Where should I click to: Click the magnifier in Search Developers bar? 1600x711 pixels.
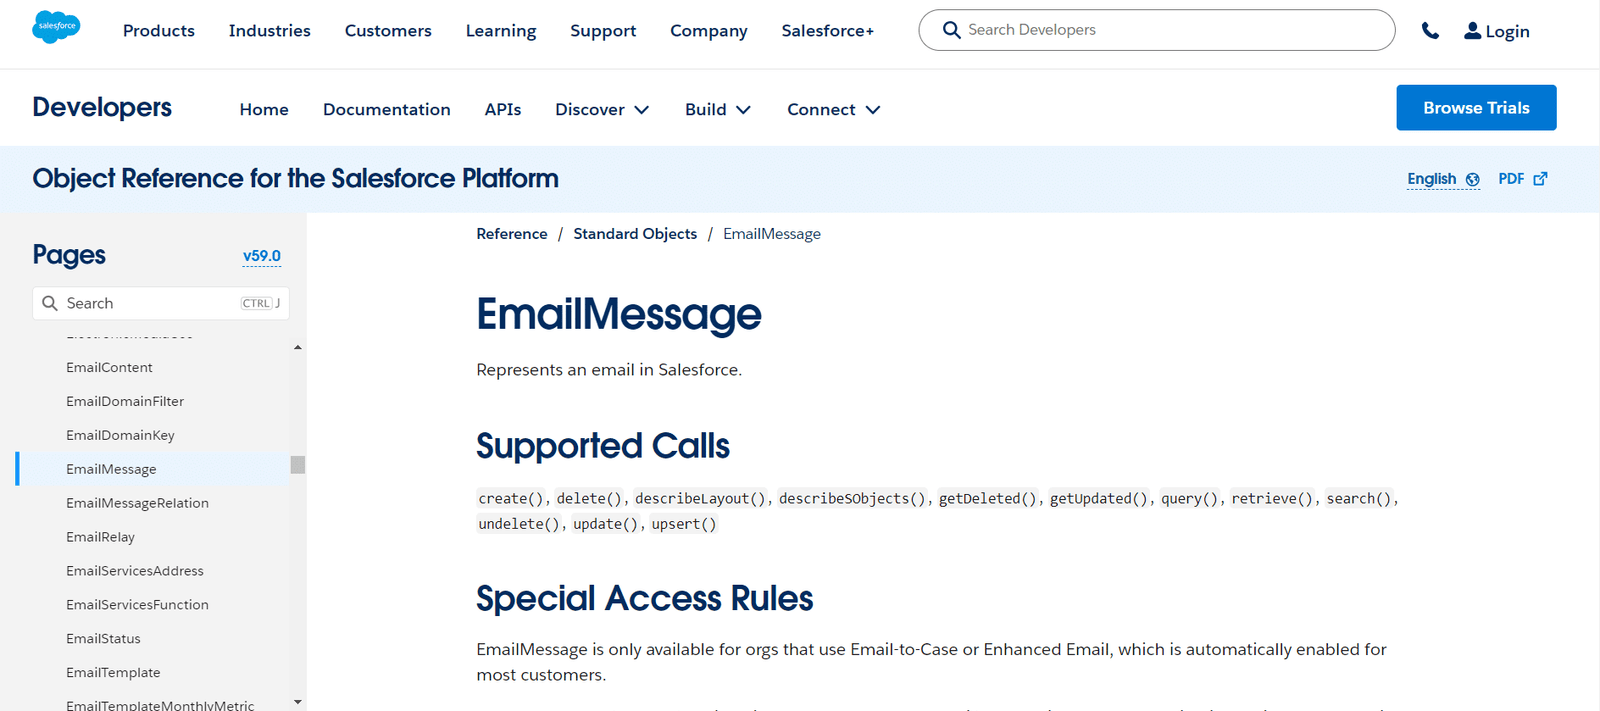(x=951, y=30)
